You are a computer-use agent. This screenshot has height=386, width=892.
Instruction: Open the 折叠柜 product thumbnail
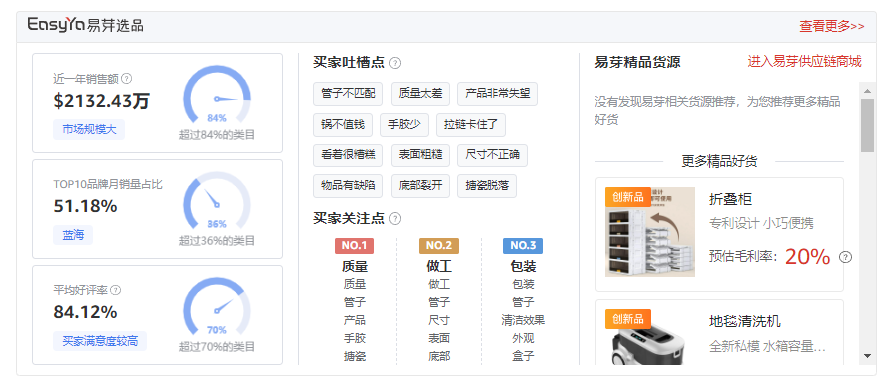(x=650, y=232)
